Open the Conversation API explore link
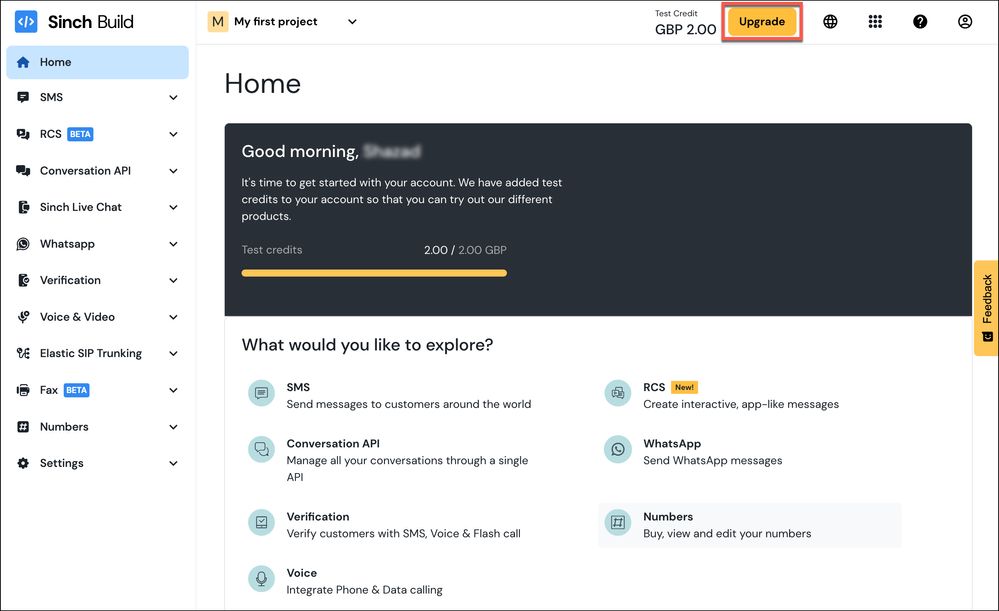 [333, 444]
